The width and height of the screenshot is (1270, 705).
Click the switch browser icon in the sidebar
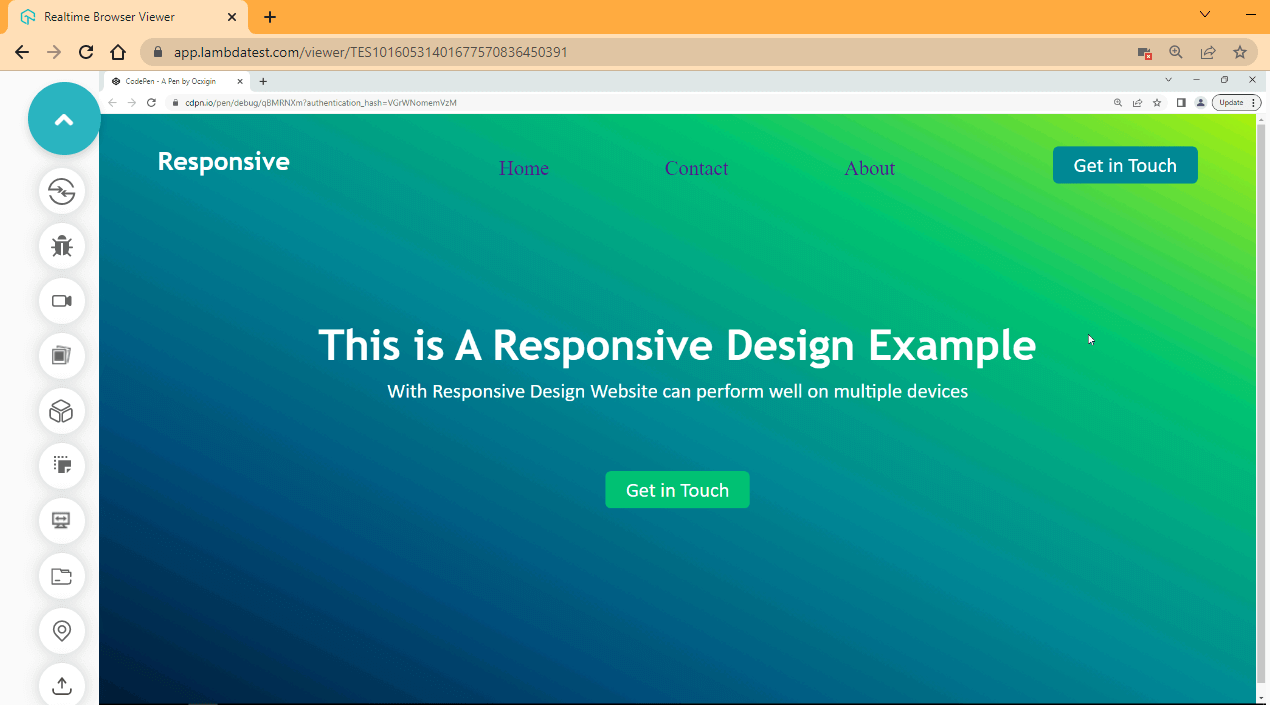(61, 192)
